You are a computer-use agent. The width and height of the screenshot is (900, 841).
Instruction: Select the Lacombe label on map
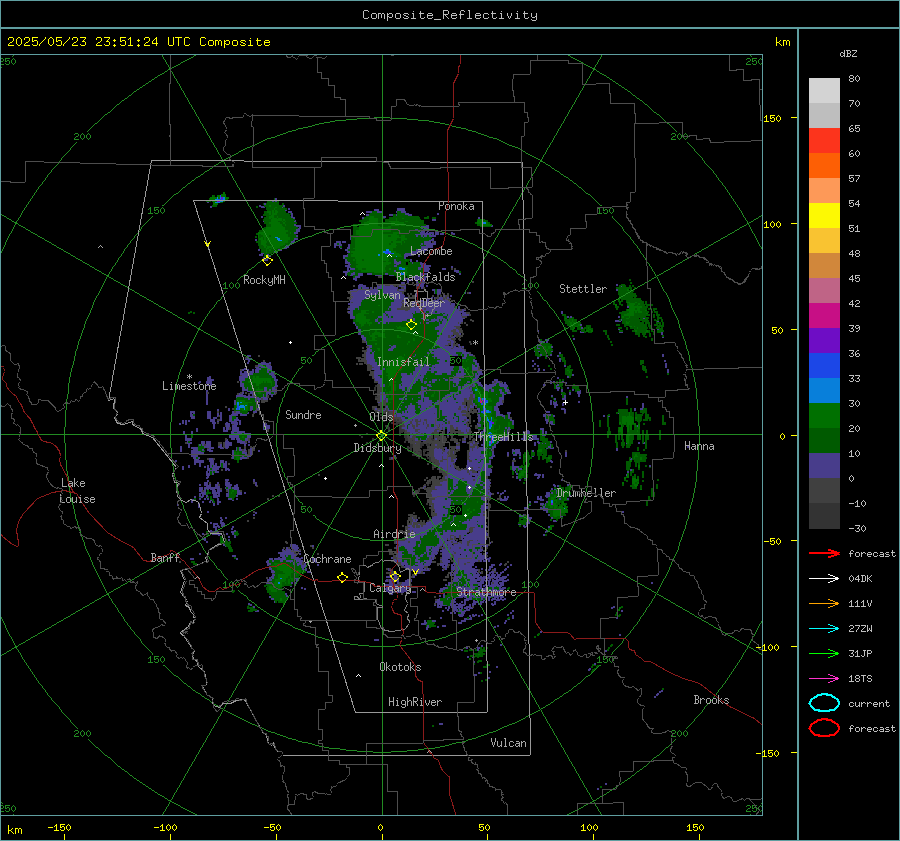pyautogui.click(x=431, y=251)
